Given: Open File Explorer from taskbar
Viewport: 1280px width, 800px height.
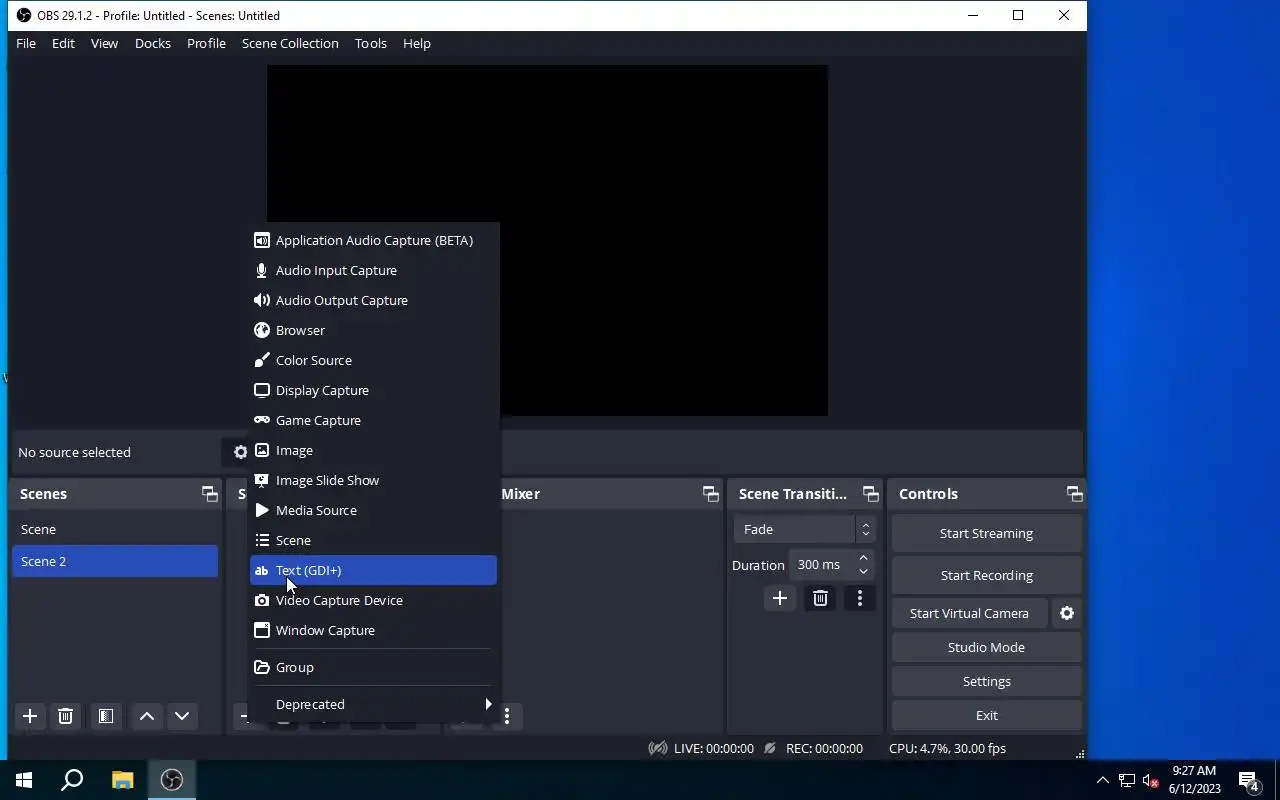Looking at the screenshot, I should click(122, 780).
